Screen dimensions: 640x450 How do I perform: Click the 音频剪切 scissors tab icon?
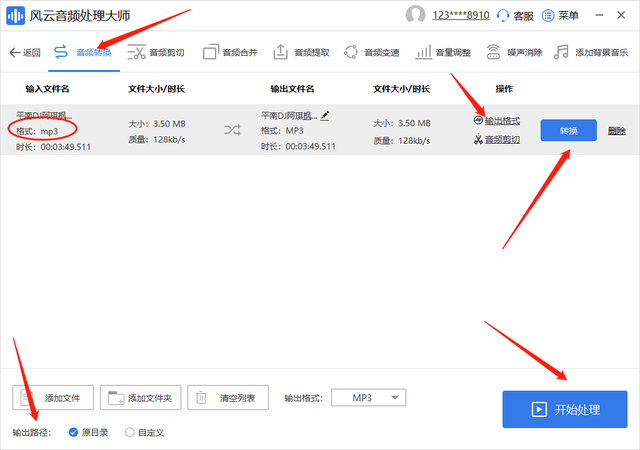[x=136, y=52]
